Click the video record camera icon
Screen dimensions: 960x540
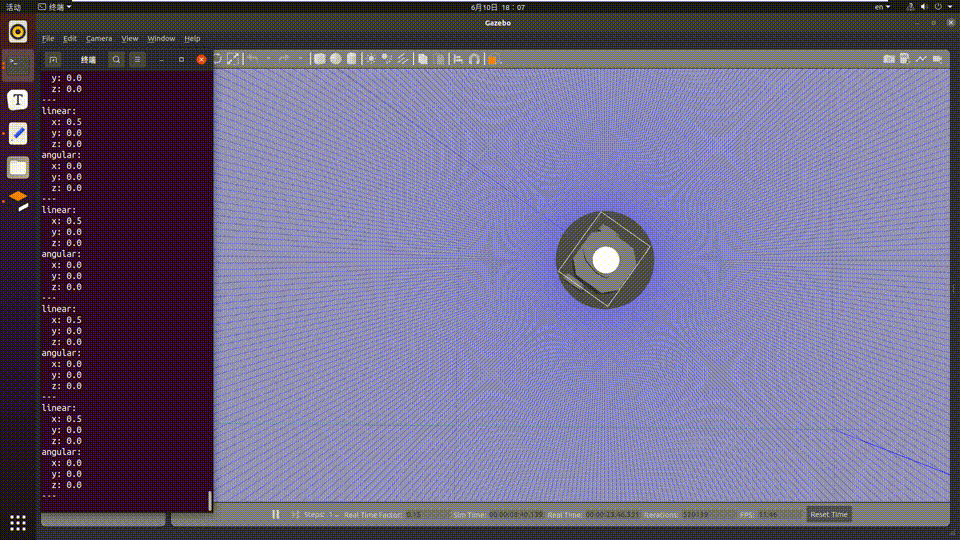[x=938, y=59]
